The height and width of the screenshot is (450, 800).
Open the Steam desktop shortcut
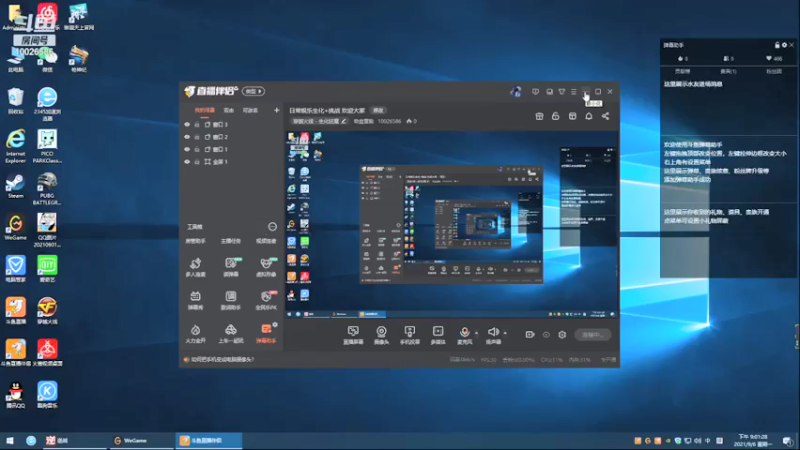click(x=15, y=186)
